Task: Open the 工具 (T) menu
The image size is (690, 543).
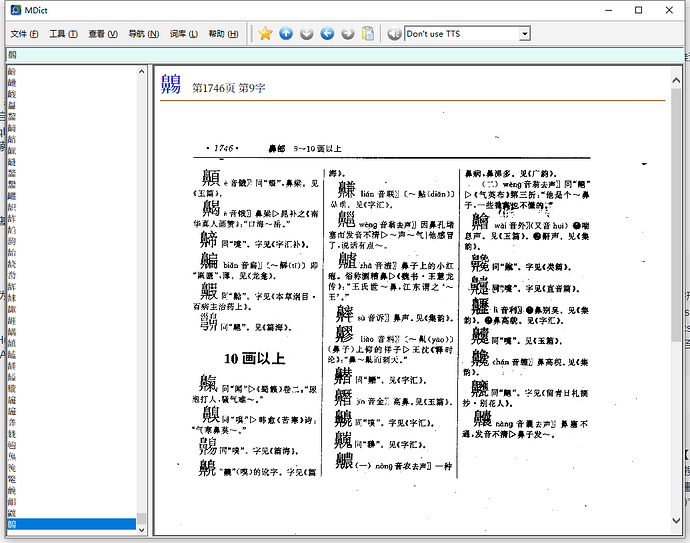Action: pyautogui.click(x=63, y=34)
